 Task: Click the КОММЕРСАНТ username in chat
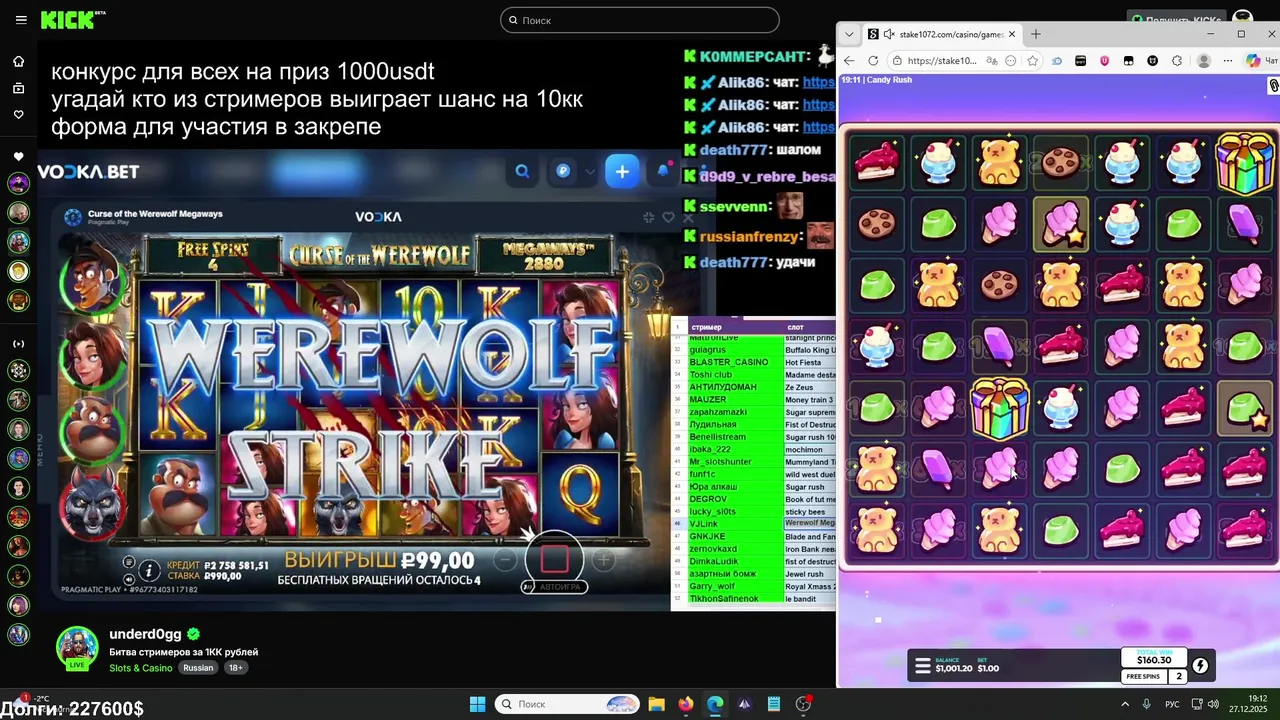(753, 56)
